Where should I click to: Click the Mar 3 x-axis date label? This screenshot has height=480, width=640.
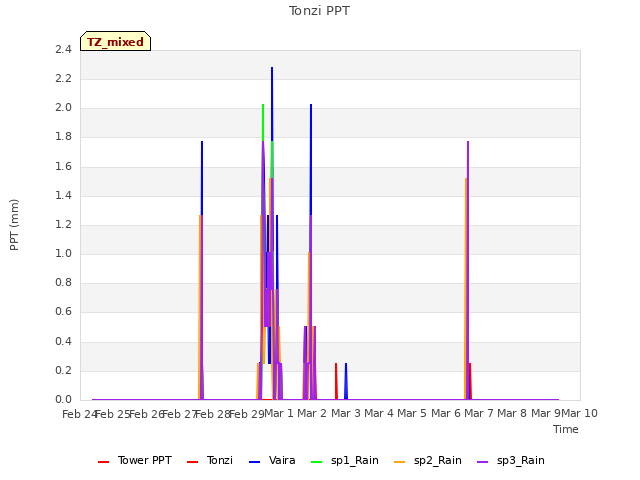coord(346,413)
